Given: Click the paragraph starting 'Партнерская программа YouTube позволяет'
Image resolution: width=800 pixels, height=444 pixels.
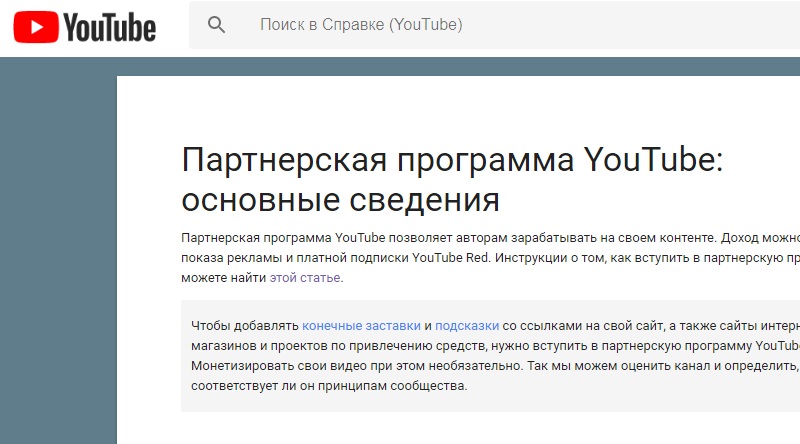Looking at the screenshot, I should tap(490, 258).
